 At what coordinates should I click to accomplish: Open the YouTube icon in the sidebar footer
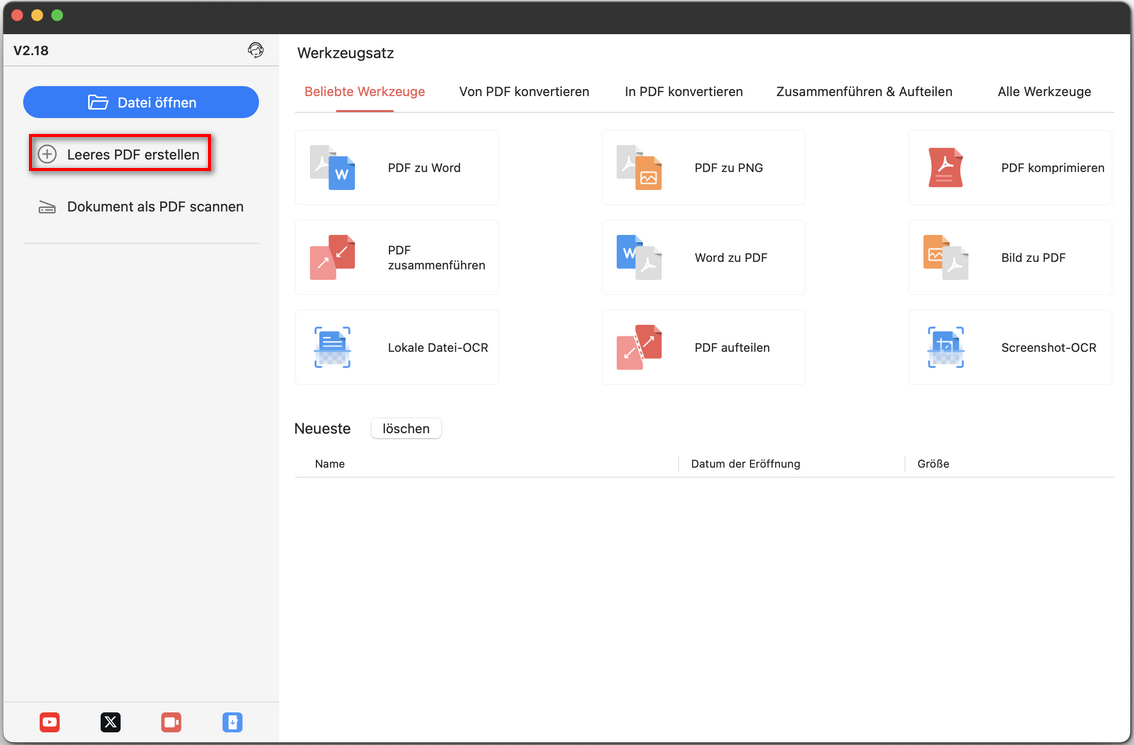(x=50, y=722)
